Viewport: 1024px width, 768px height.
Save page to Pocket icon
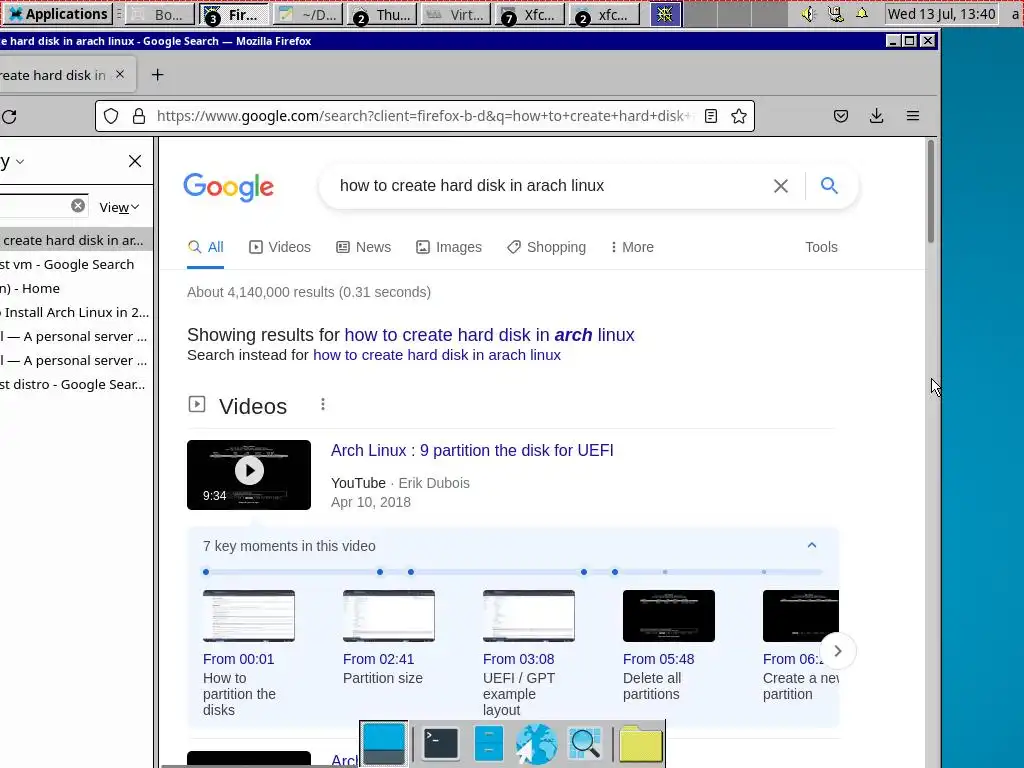click(x=840, y=116)
